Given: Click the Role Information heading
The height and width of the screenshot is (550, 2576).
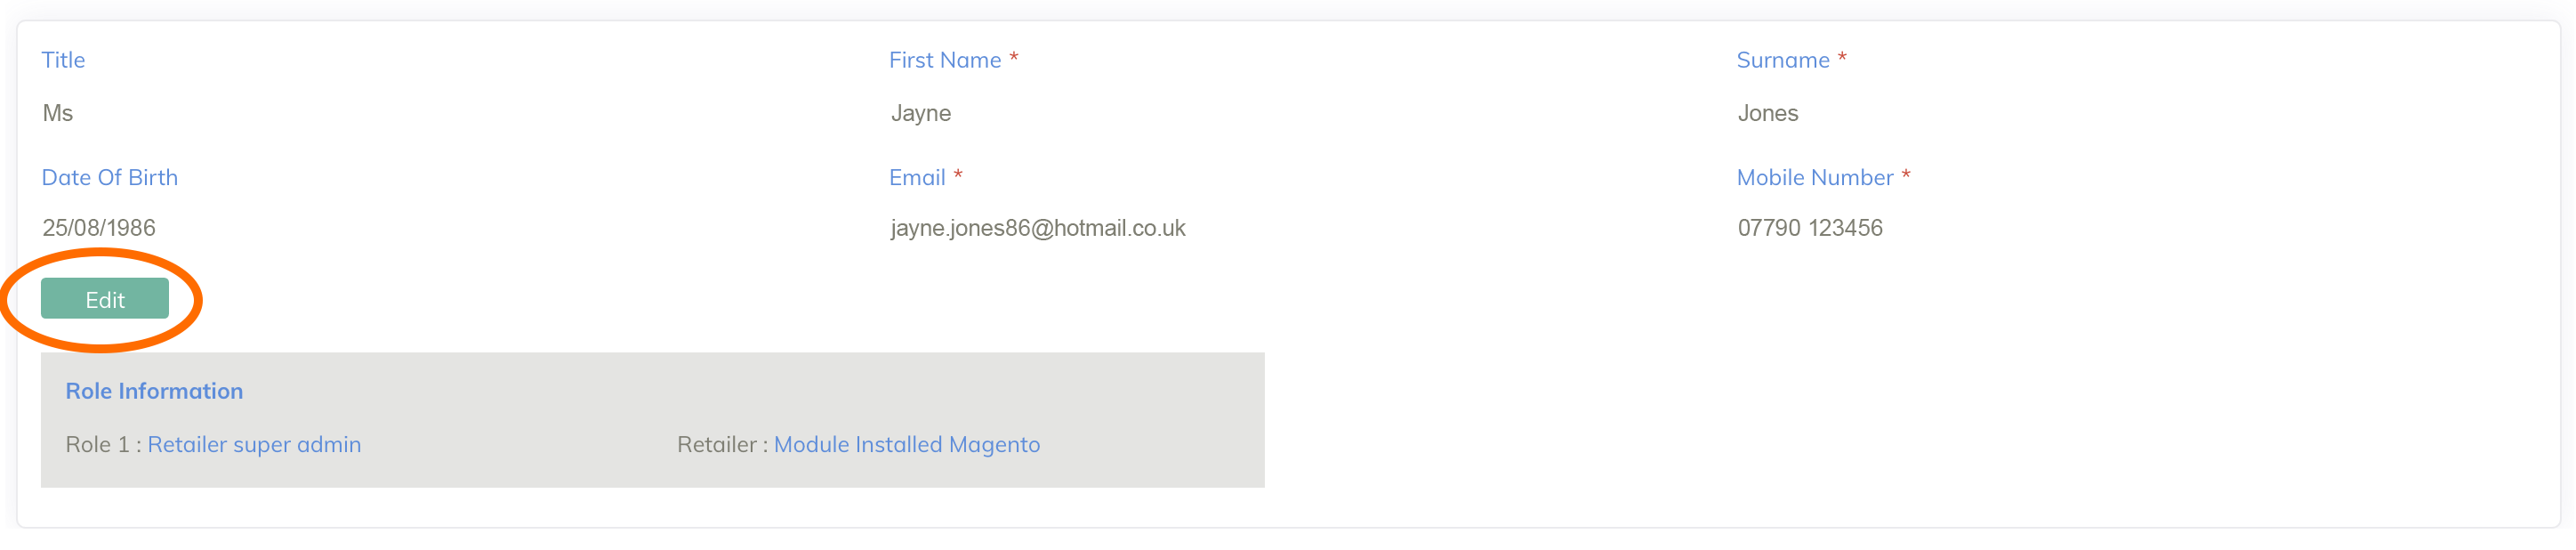Looking at the screenshot, I should [x=154, y=391].
